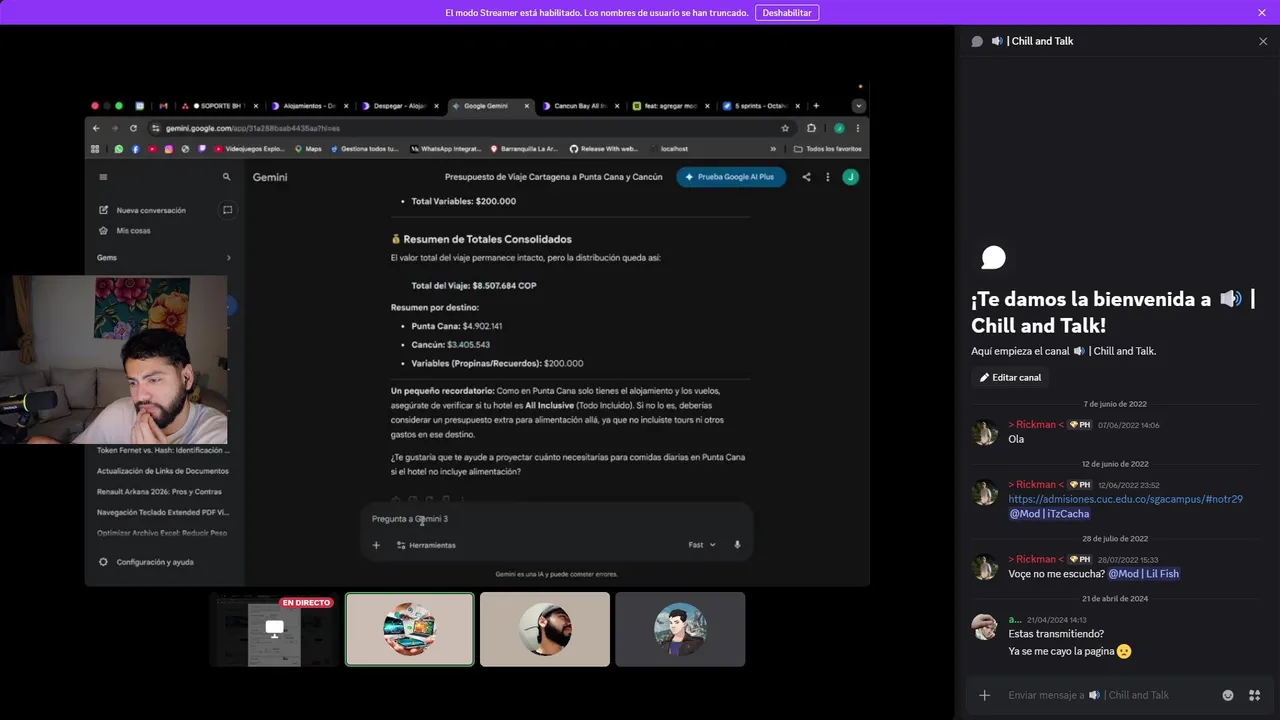Open the WhatsApp bookmark icon
1280x720 pixels.
119,149
